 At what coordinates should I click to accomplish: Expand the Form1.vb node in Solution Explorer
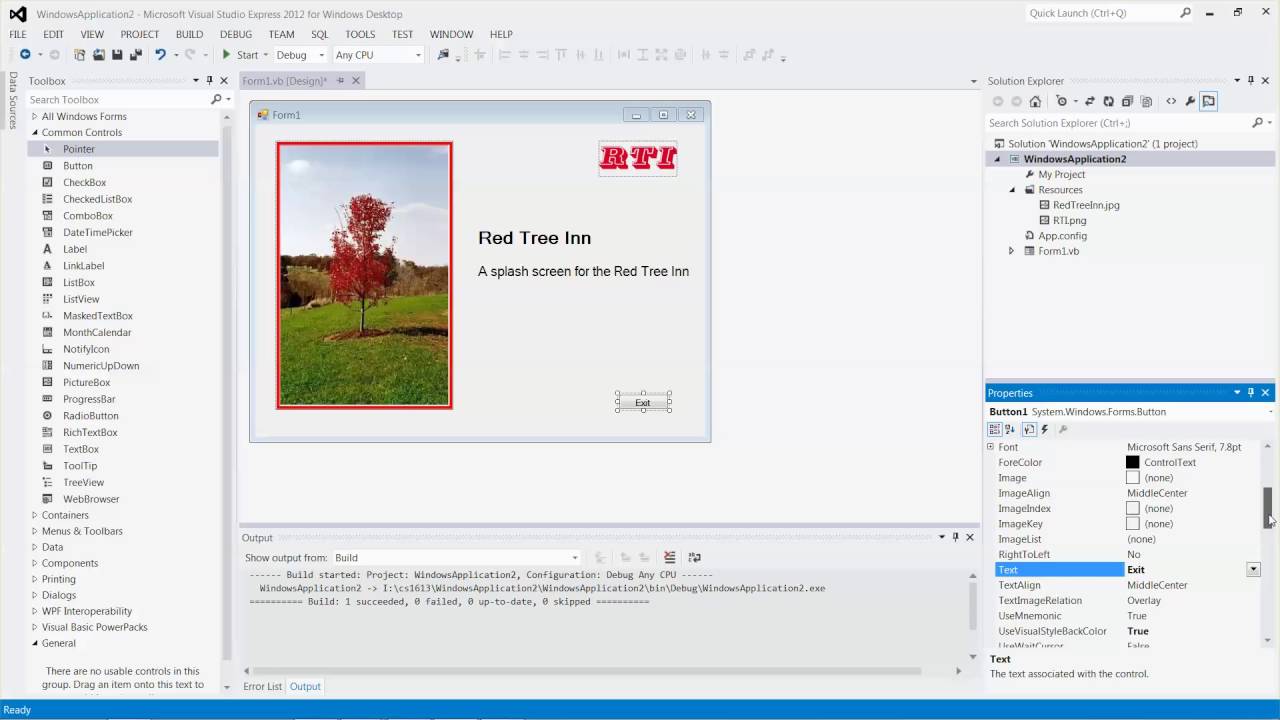click(x=1011, y=251)
